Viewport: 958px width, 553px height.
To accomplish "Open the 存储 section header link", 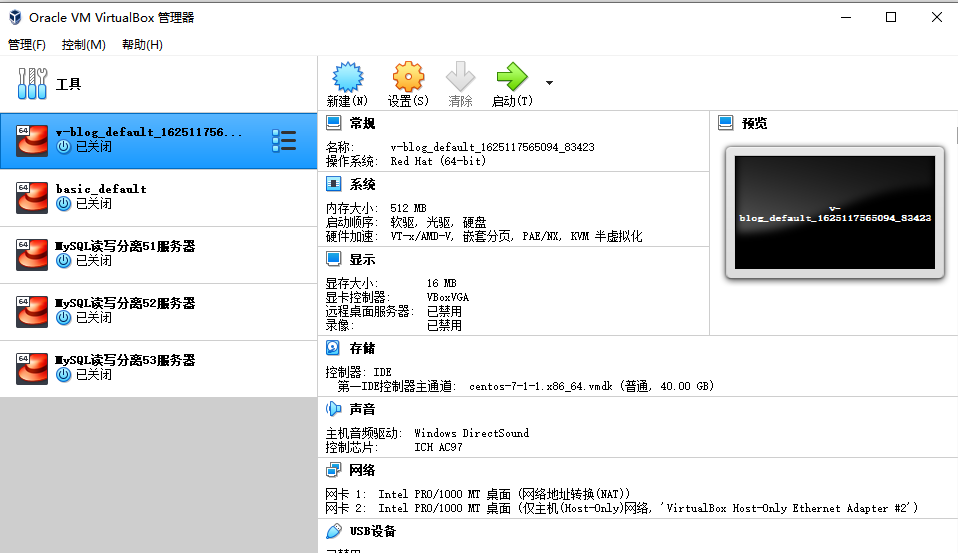I will pos(362,348).
